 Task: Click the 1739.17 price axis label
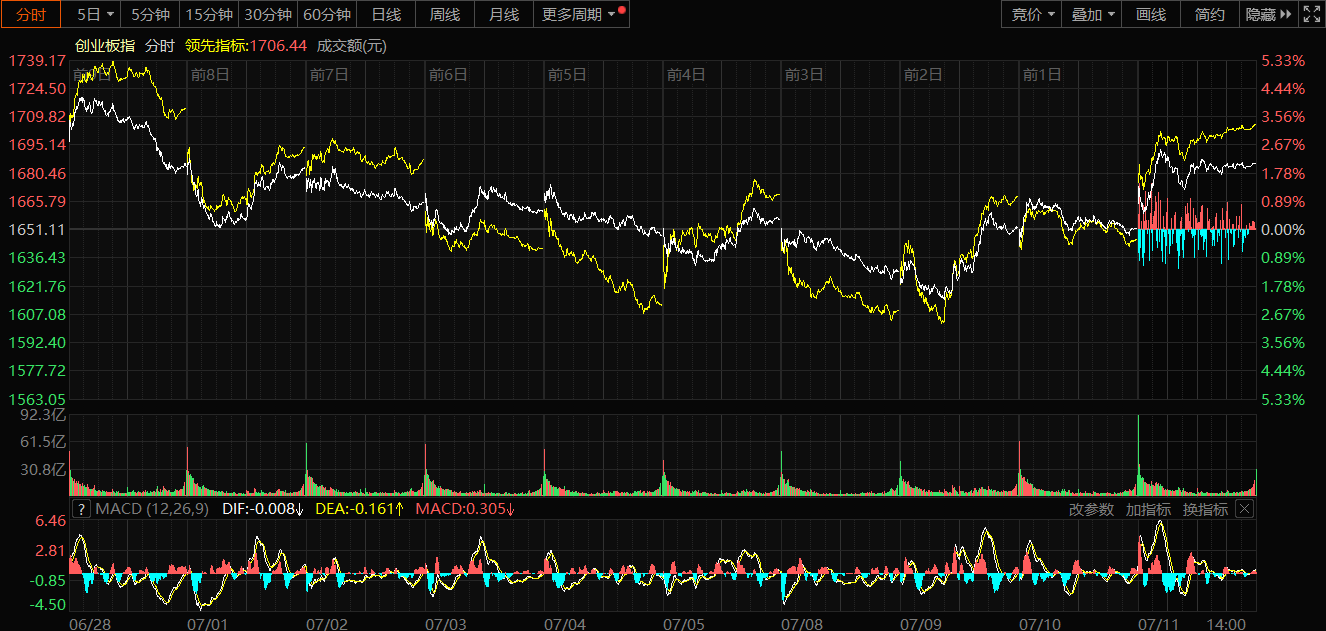pyautogui.click(x=36, y=60)
